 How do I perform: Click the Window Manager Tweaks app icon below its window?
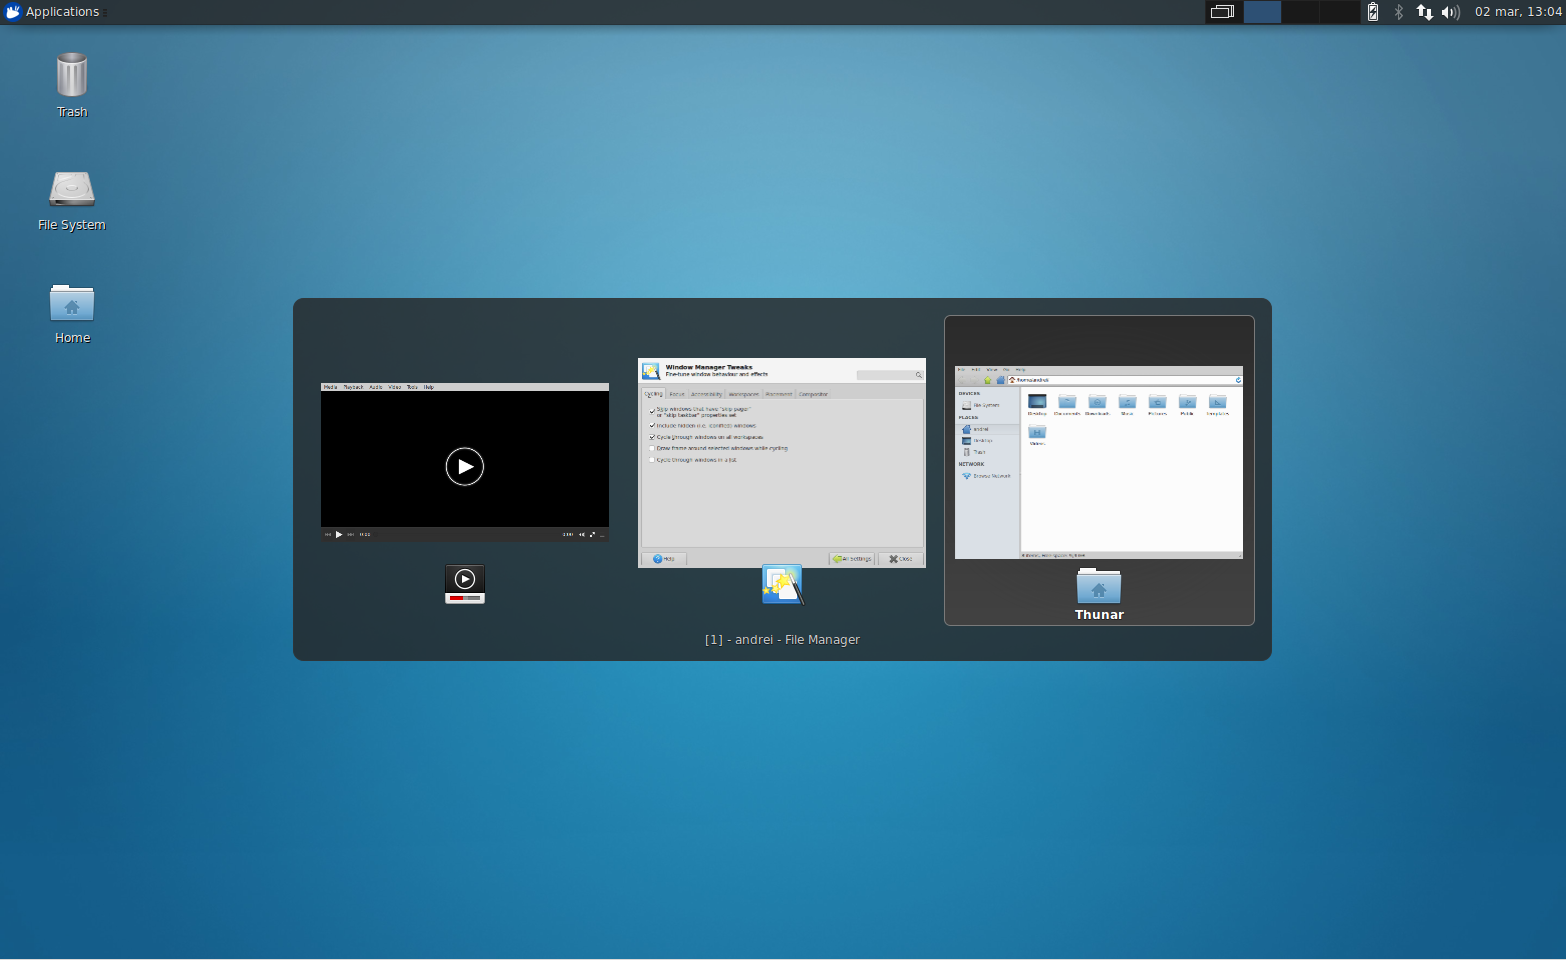pos(782,584)
